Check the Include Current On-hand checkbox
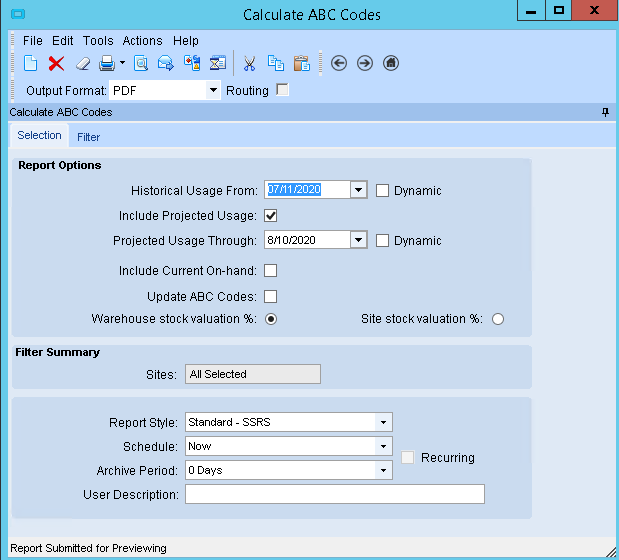Viewport: 619px width, 560px height. (x=270, y=270)
